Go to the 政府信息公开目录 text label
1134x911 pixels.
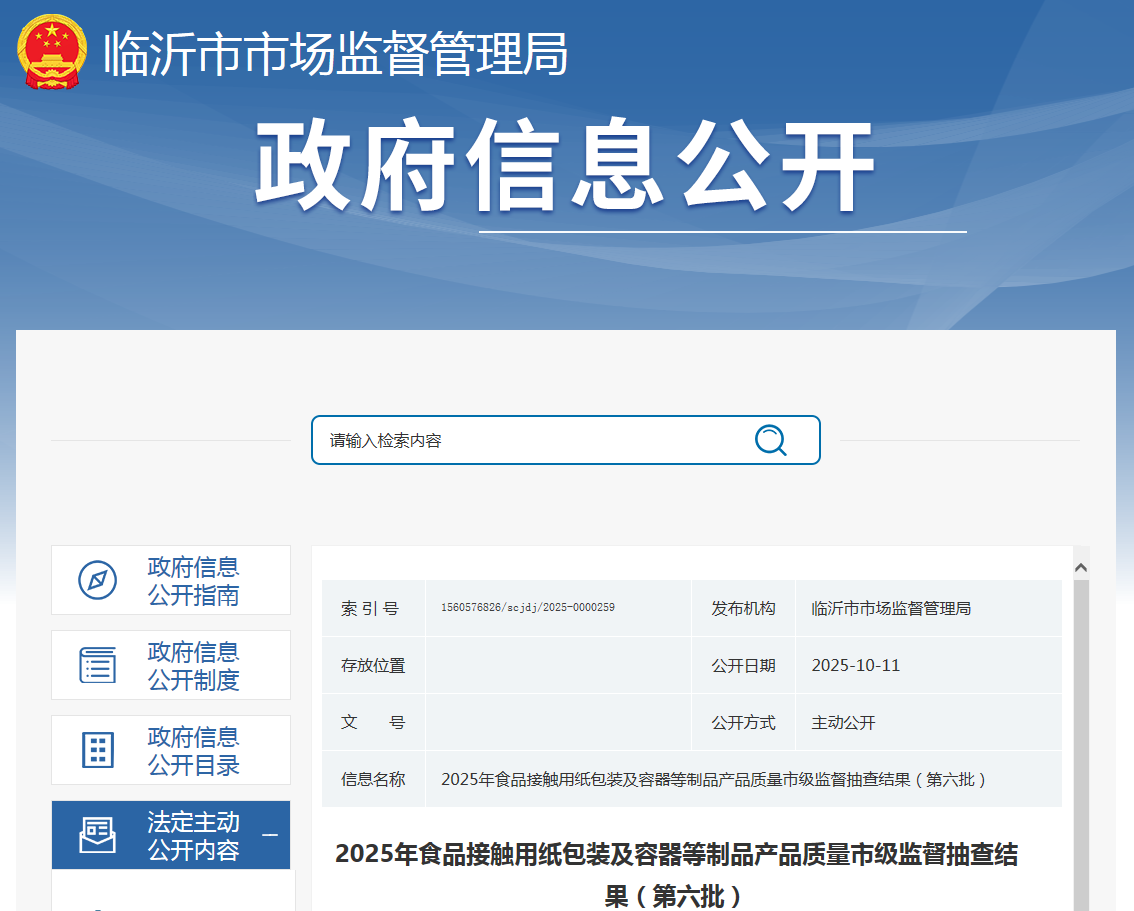pos(194,751)
